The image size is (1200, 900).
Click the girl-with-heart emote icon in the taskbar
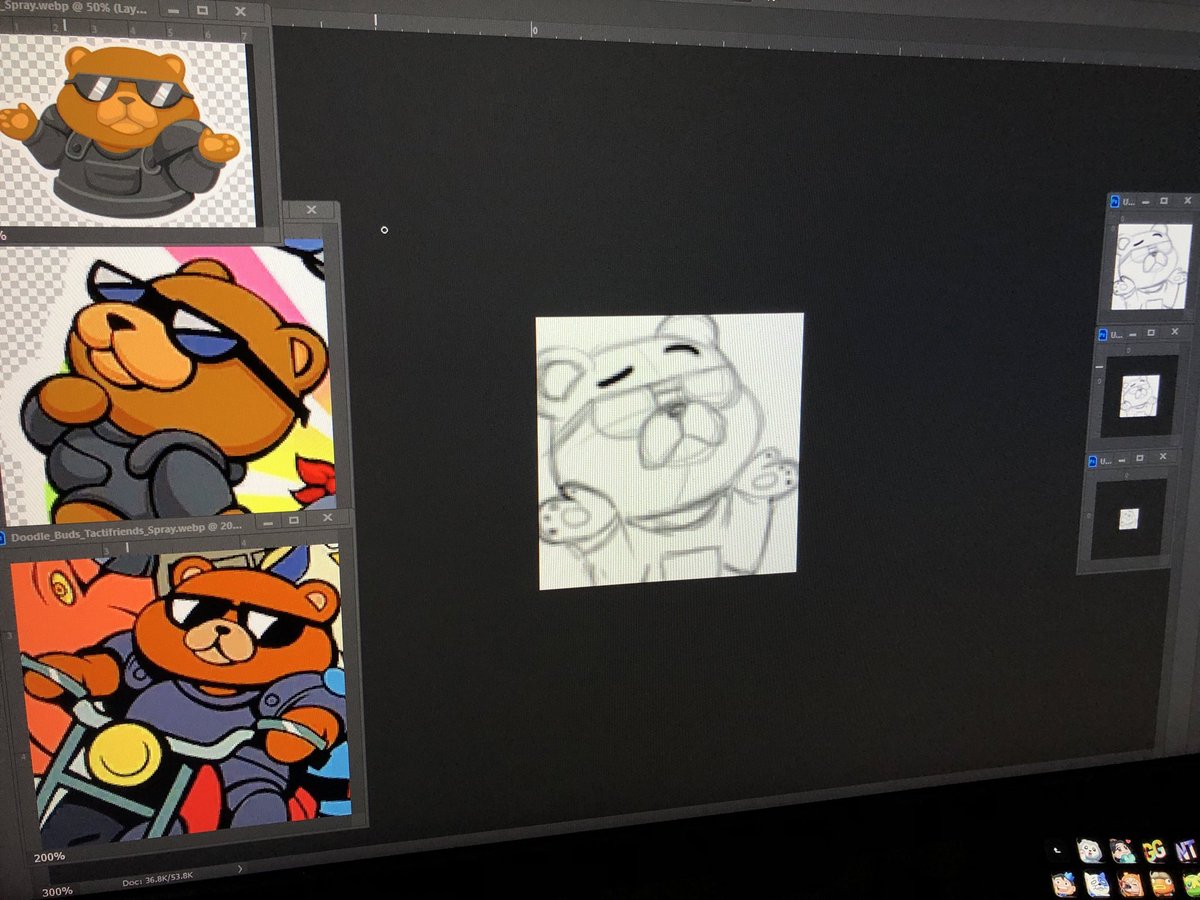click(1124, 850)
